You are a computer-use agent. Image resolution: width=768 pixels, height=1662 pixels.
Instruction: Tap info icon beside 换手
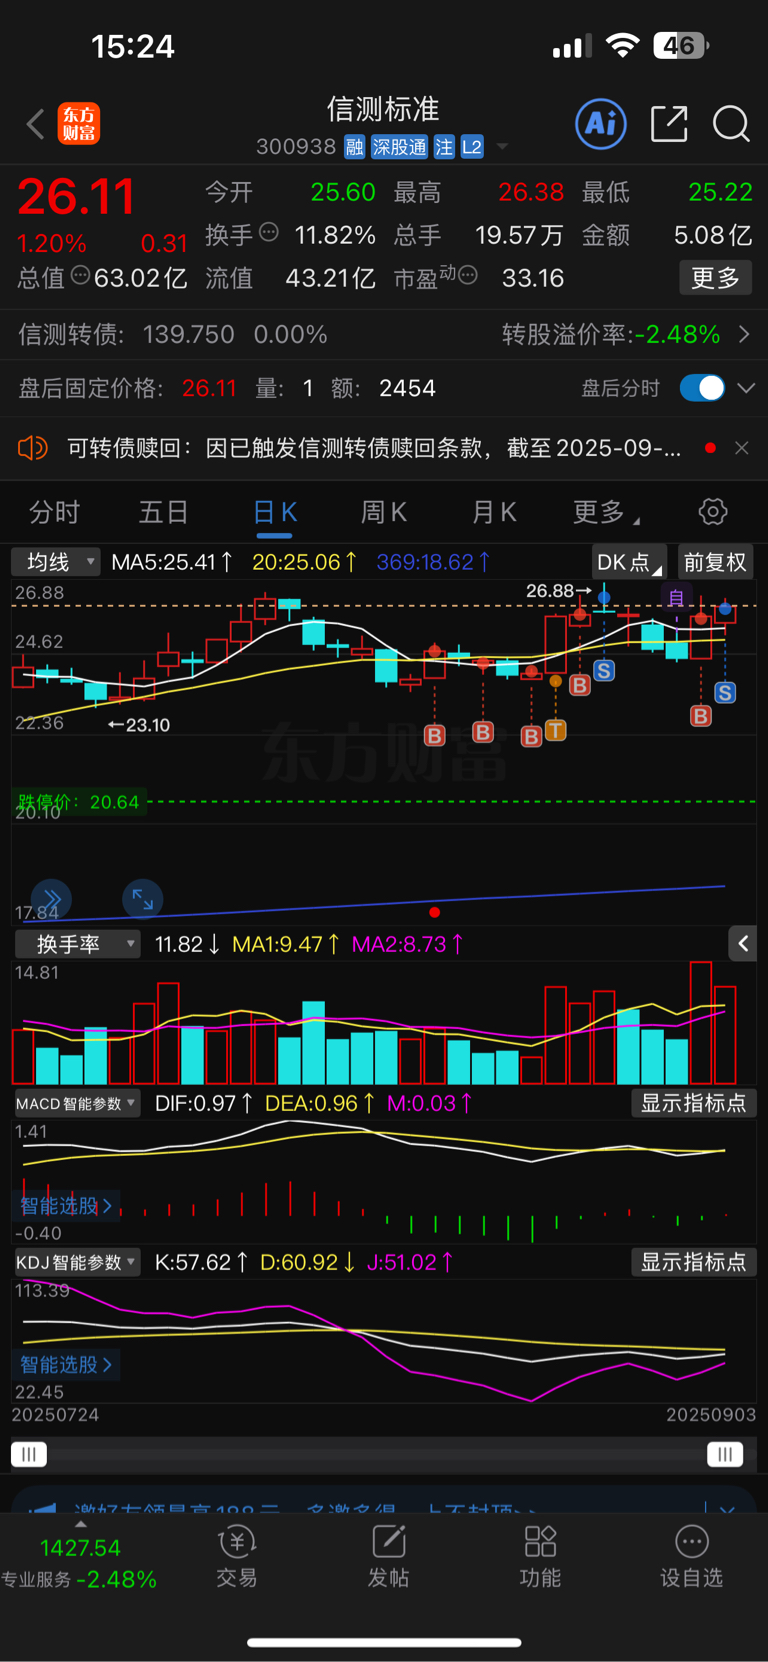point(269,233)
